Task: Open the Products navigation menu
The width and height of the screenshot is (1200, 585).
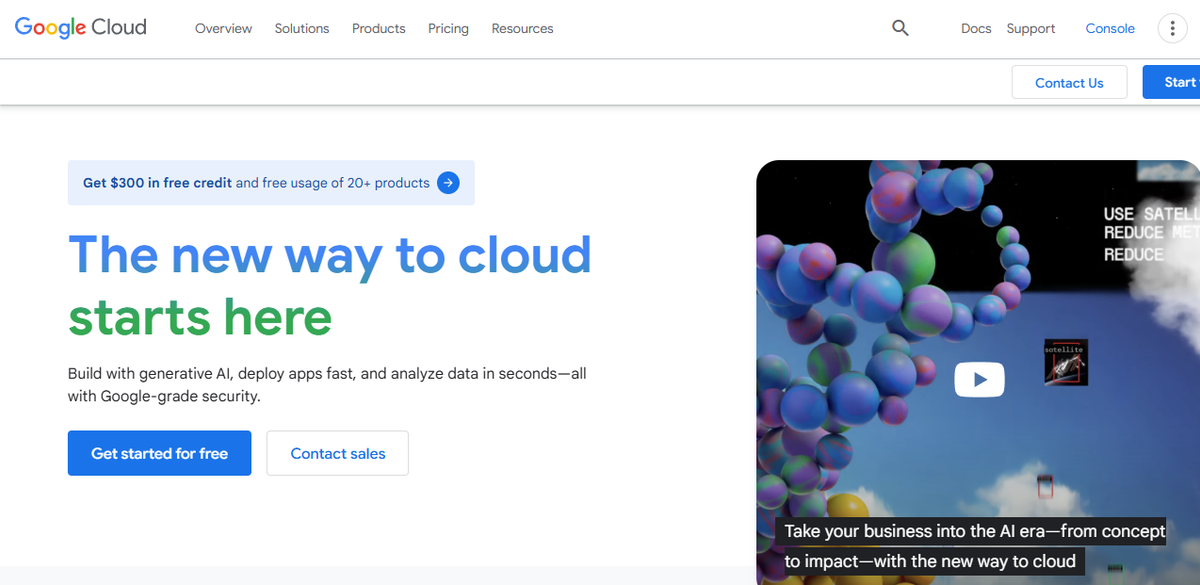Action: pos(378,28)
